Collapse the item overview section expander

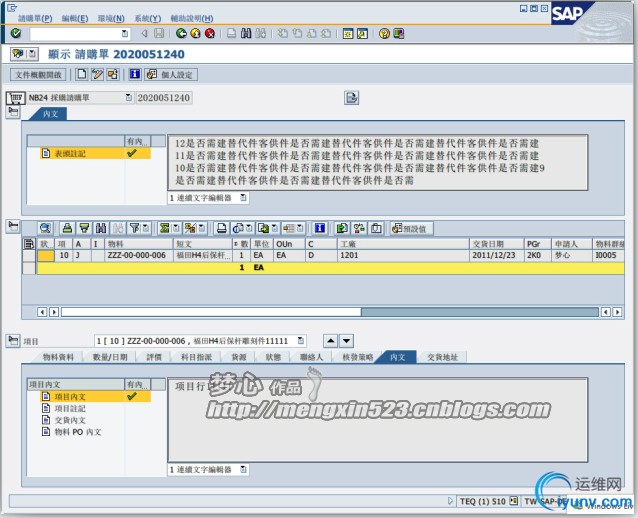click(x=13, y=227)
